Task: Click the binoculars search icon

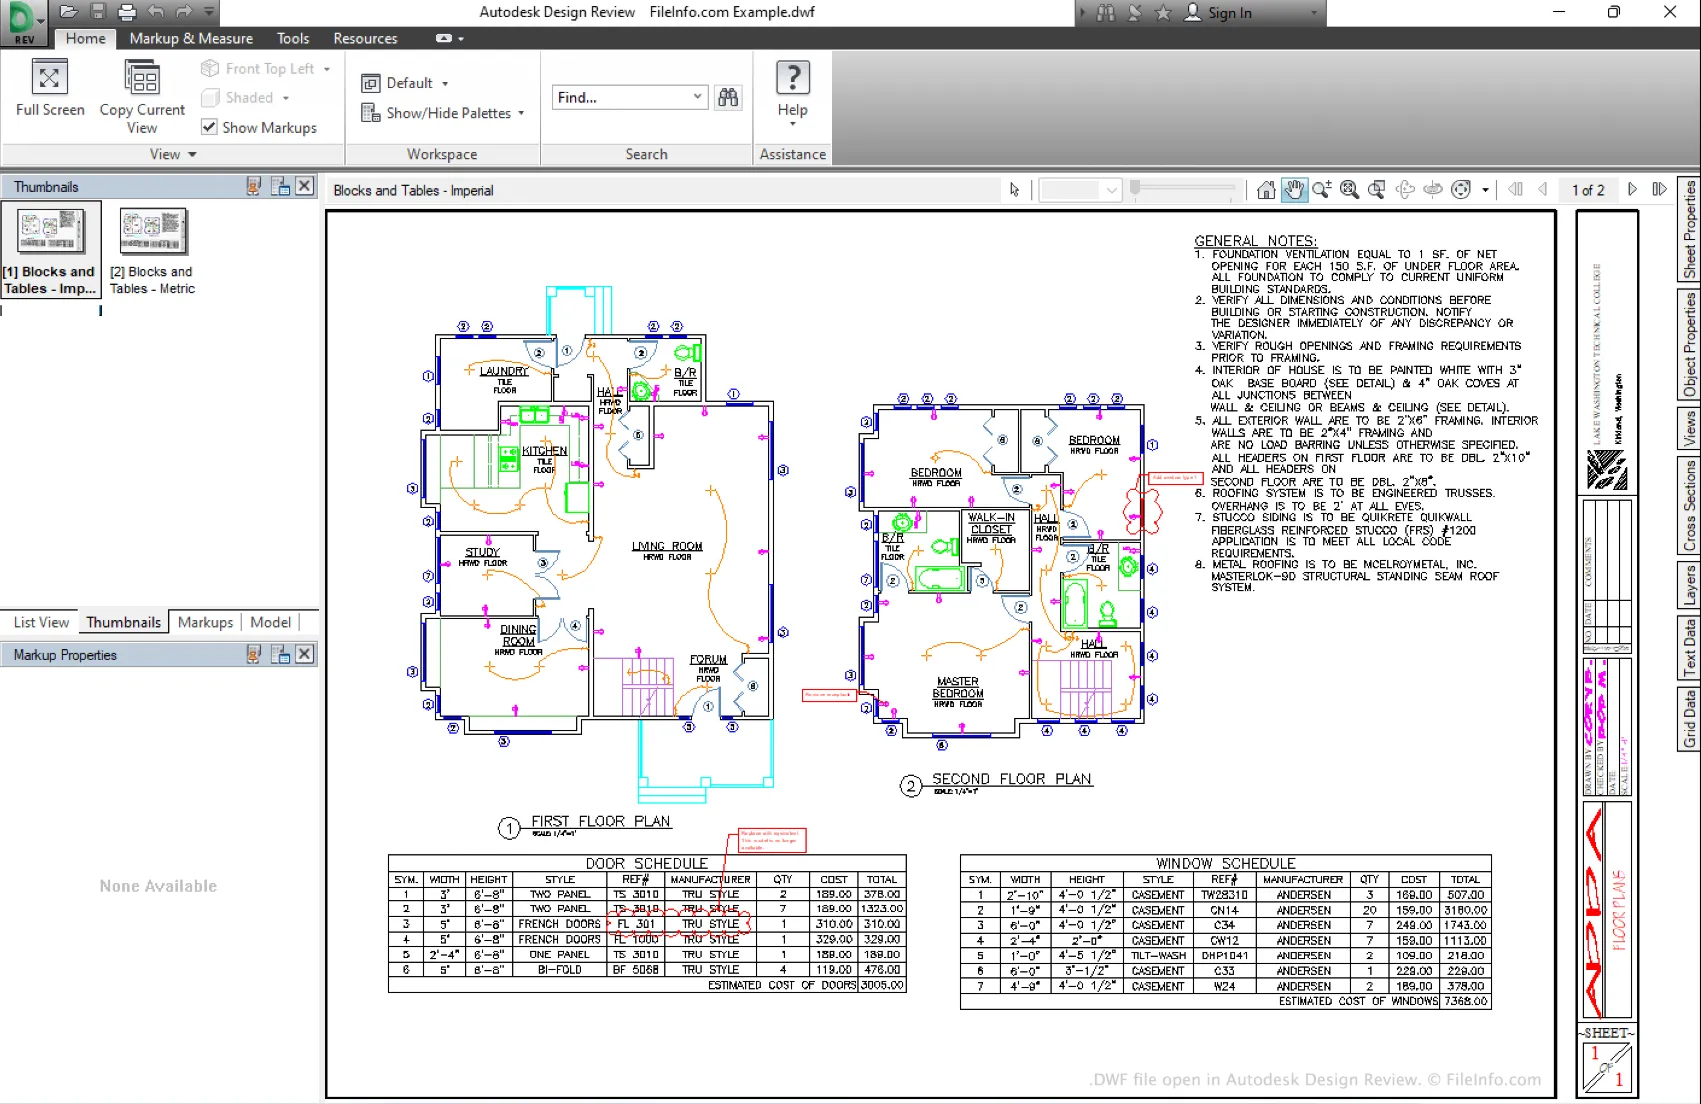Action: pos(728,97)
